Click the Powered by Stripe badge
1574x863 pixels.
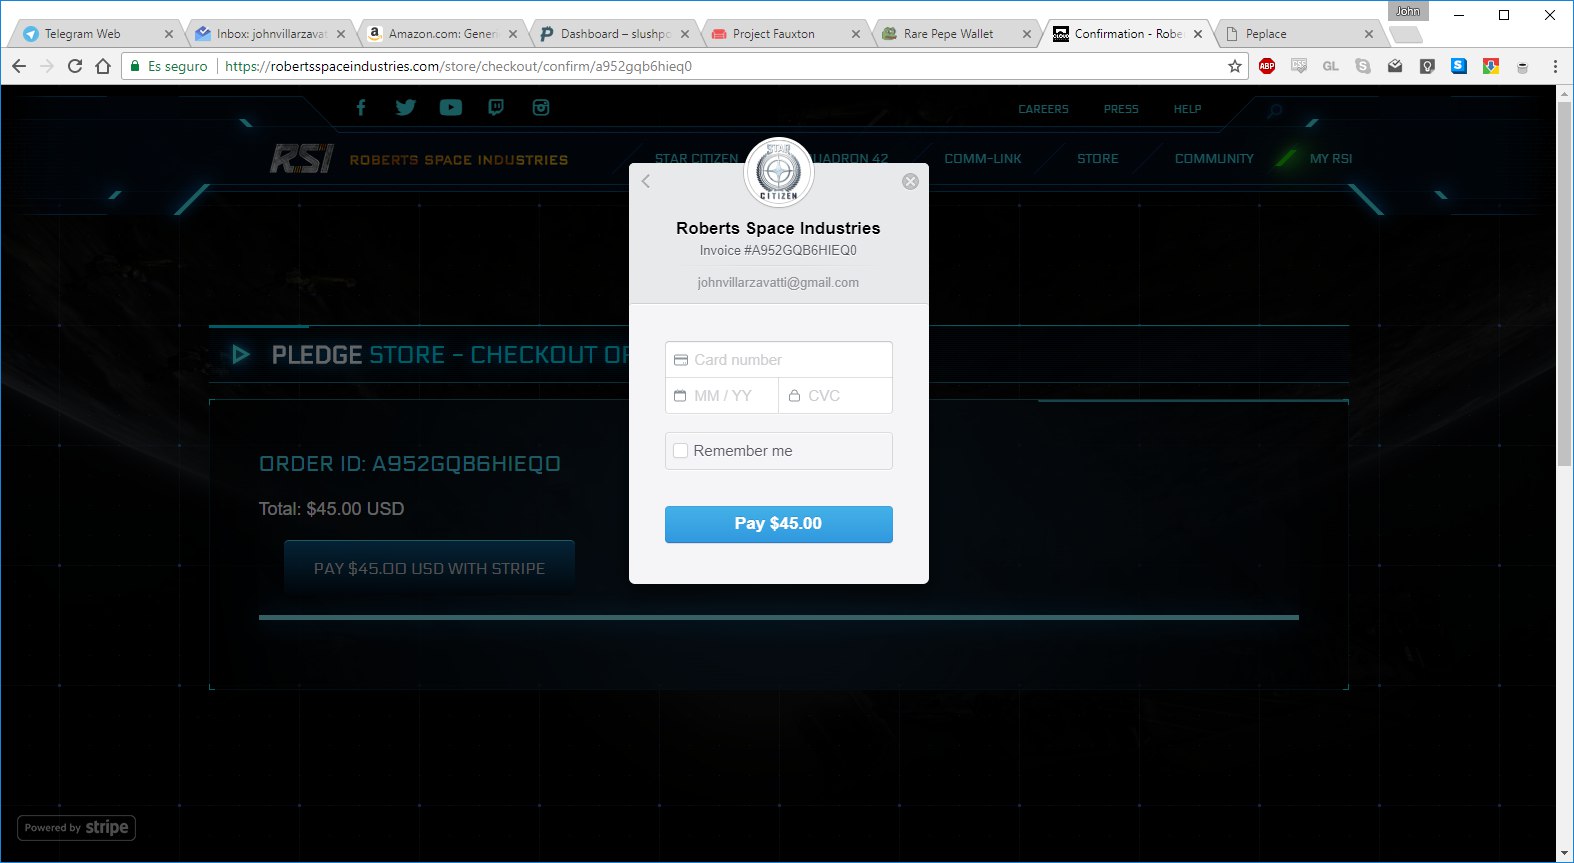[76, 828]
